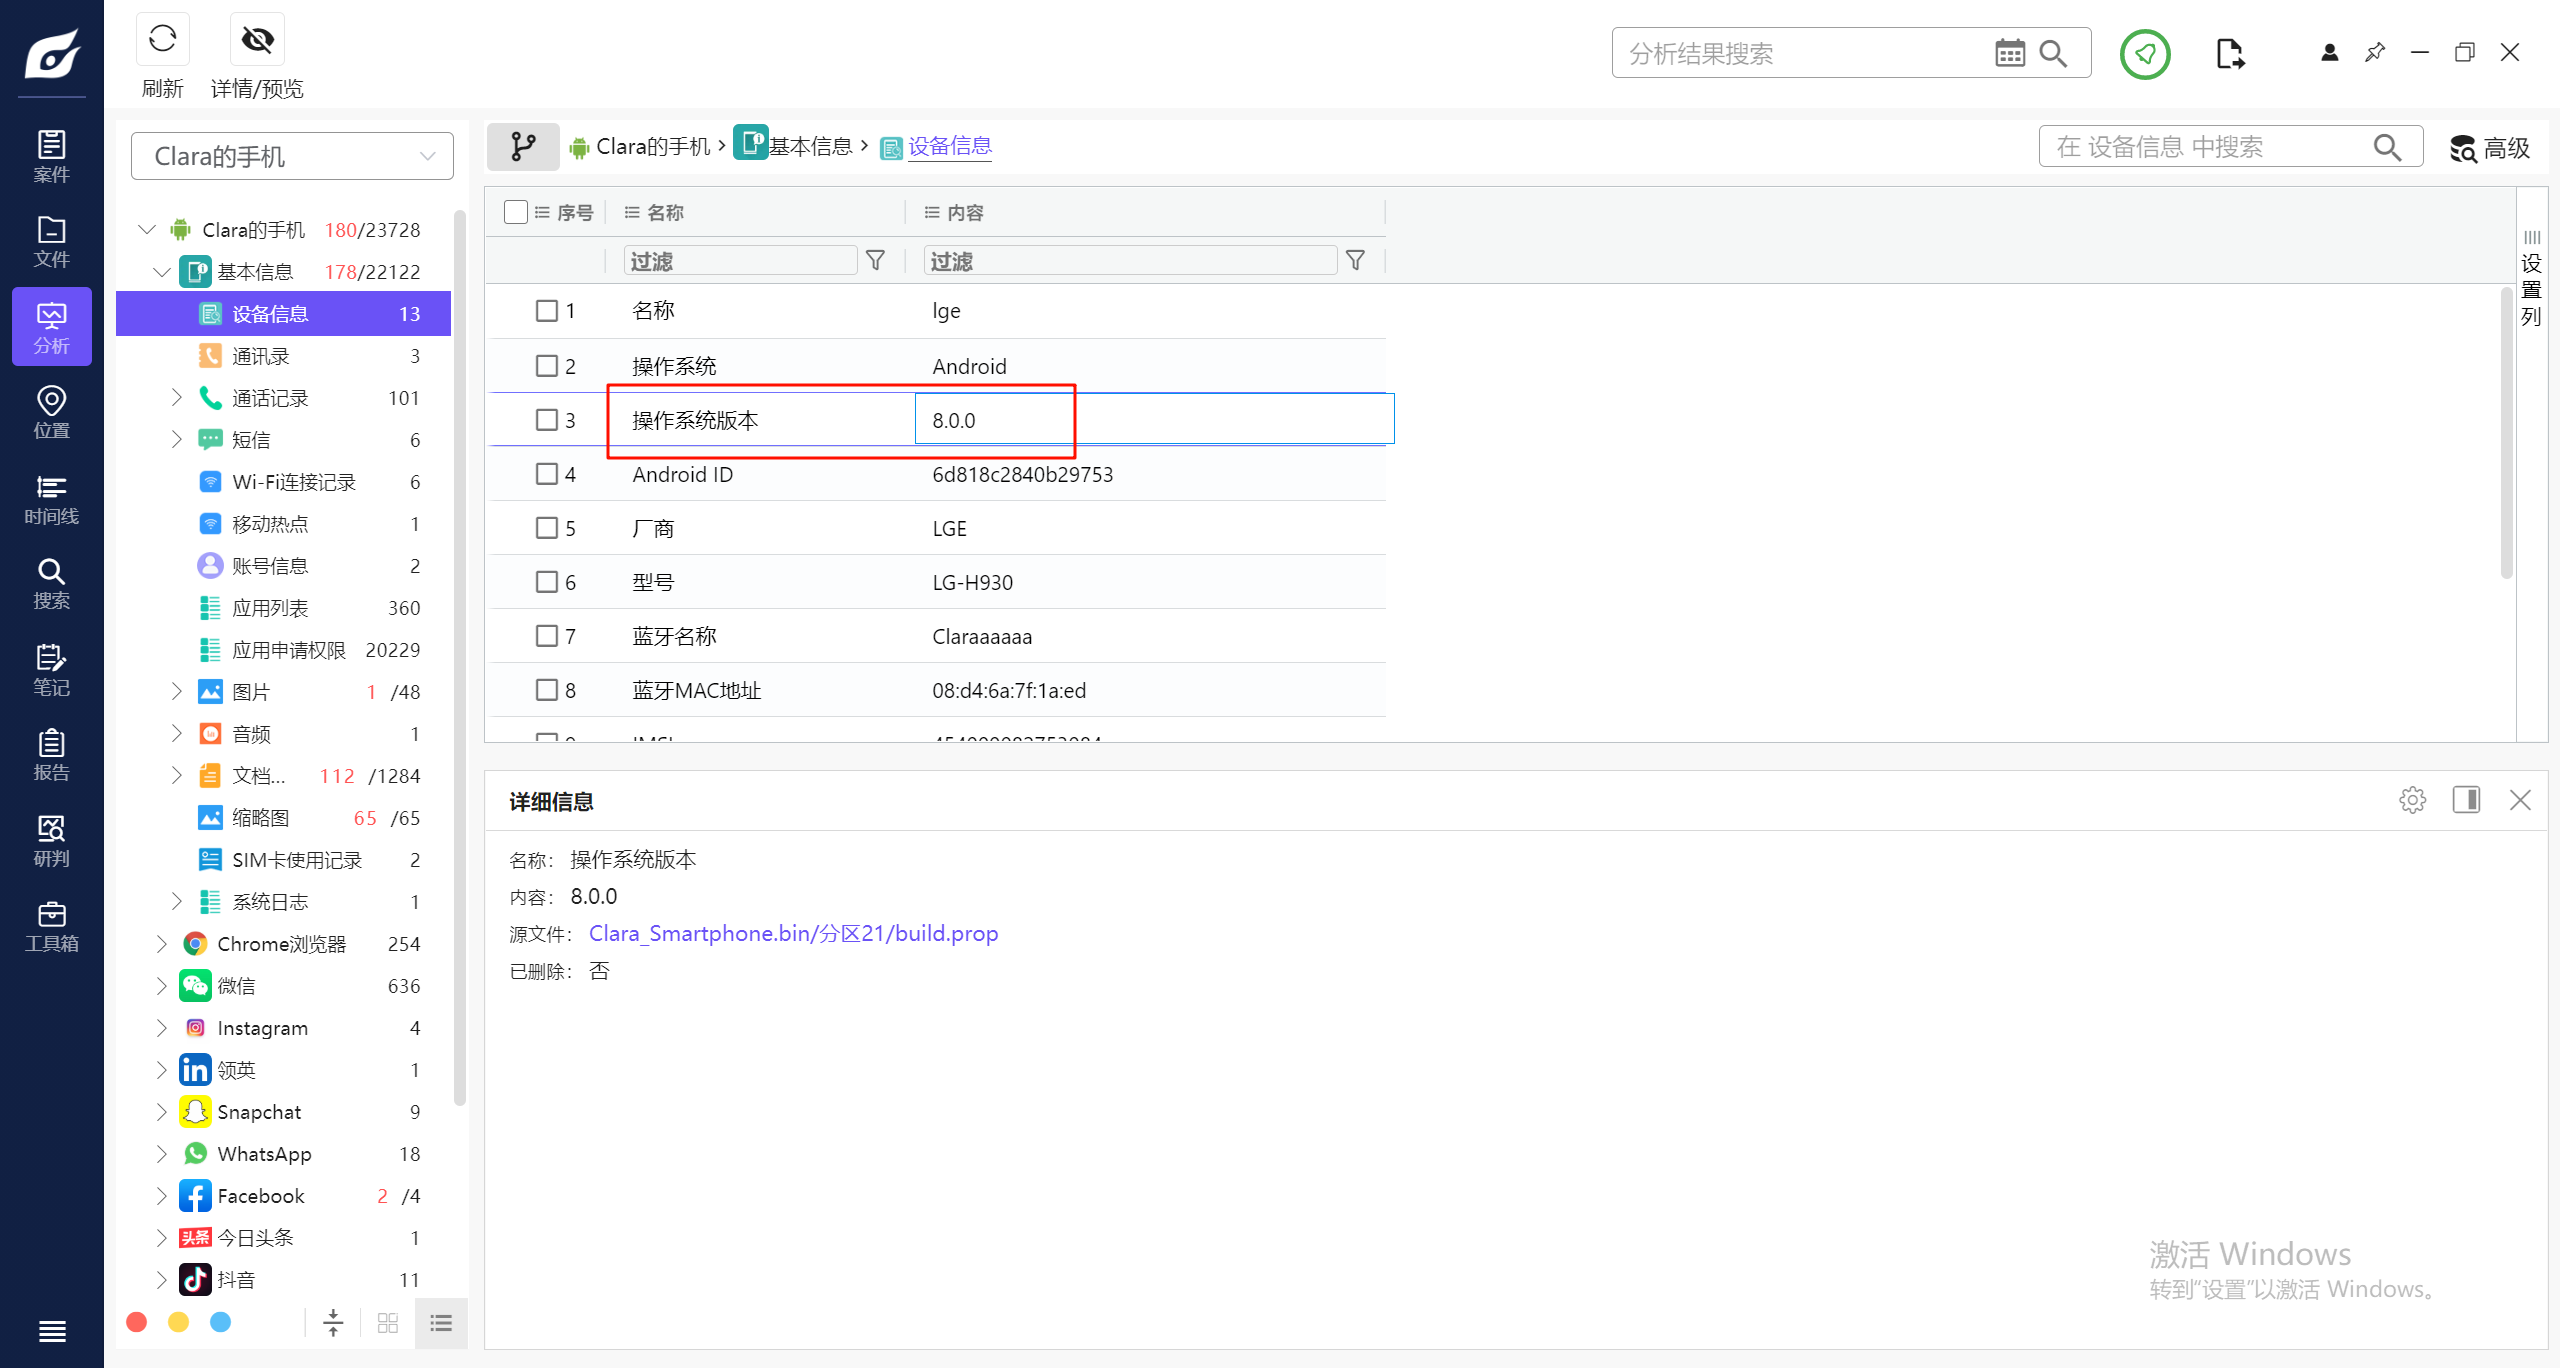
Task: Select 应用列表 in the tree
Action: click(x=270, y=608)
